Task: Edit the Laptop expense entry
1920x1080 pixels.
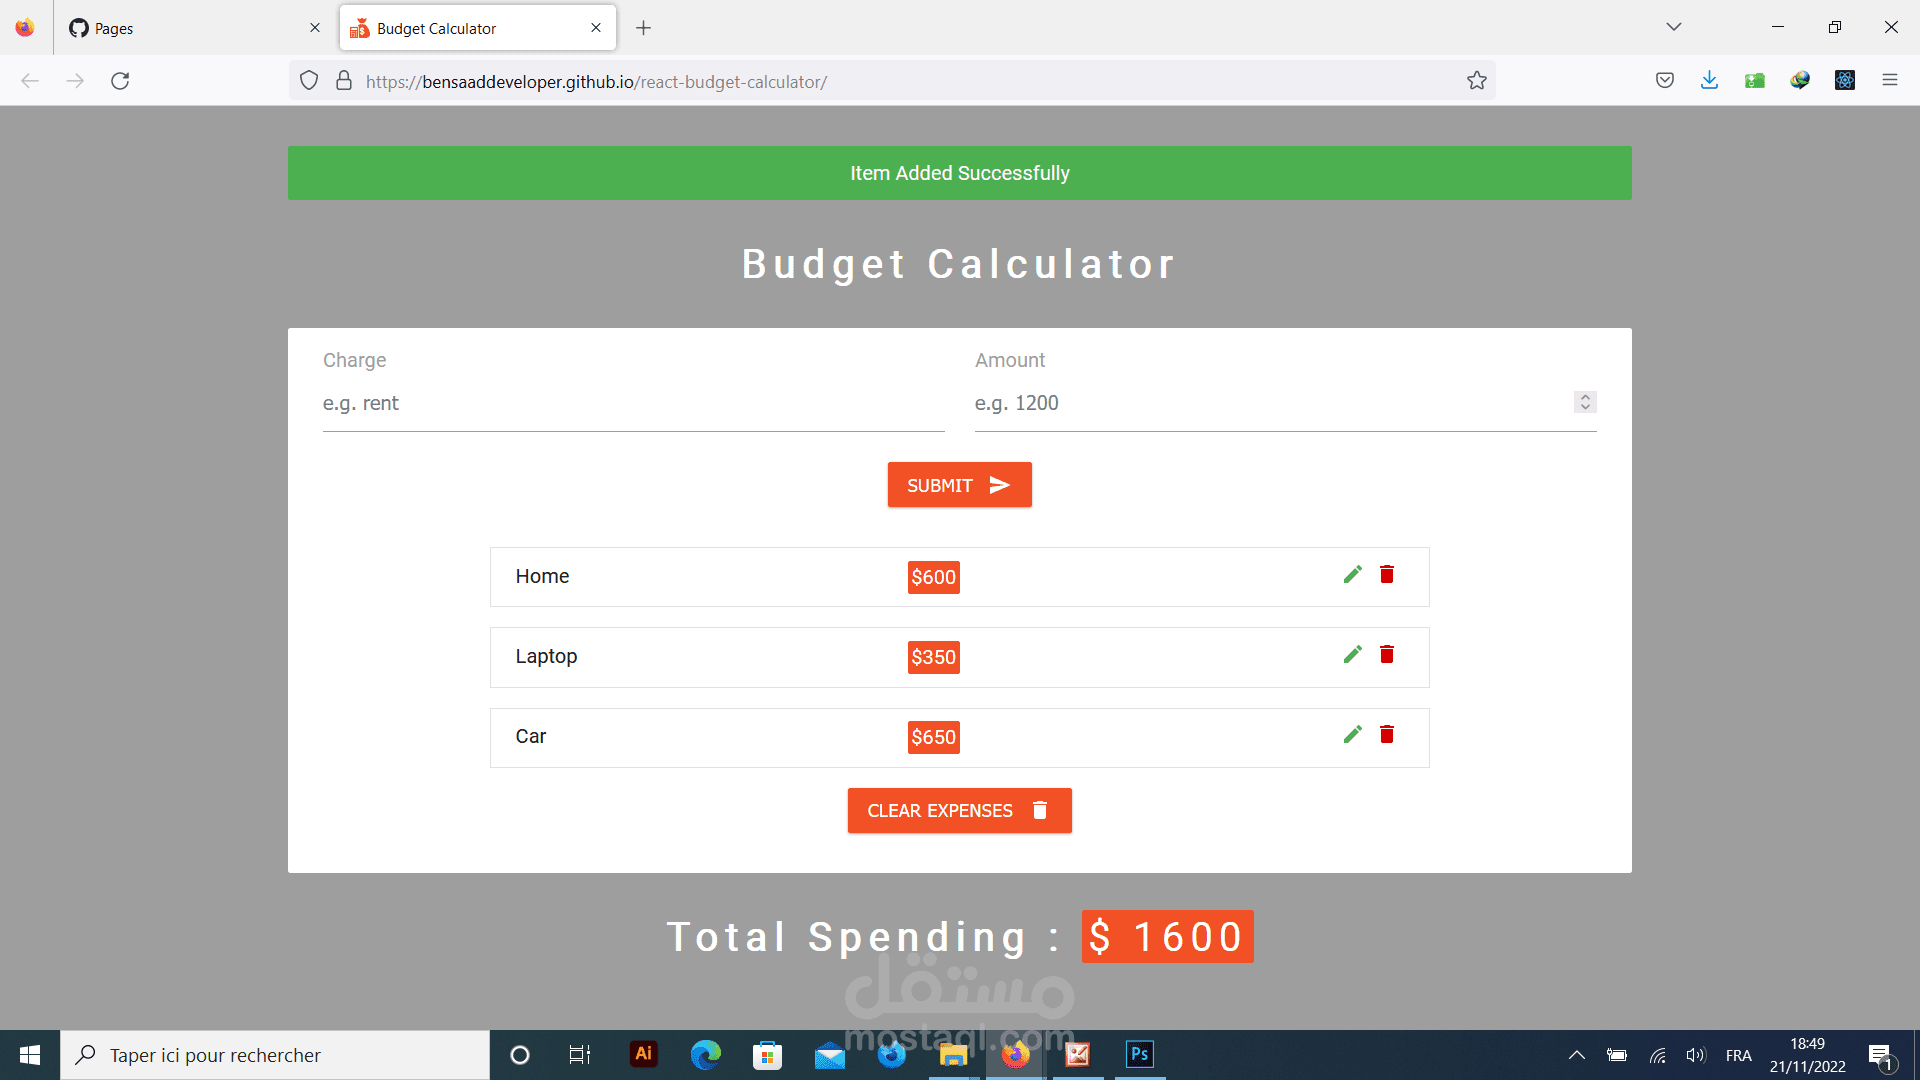Action: tap(1352, 654)
